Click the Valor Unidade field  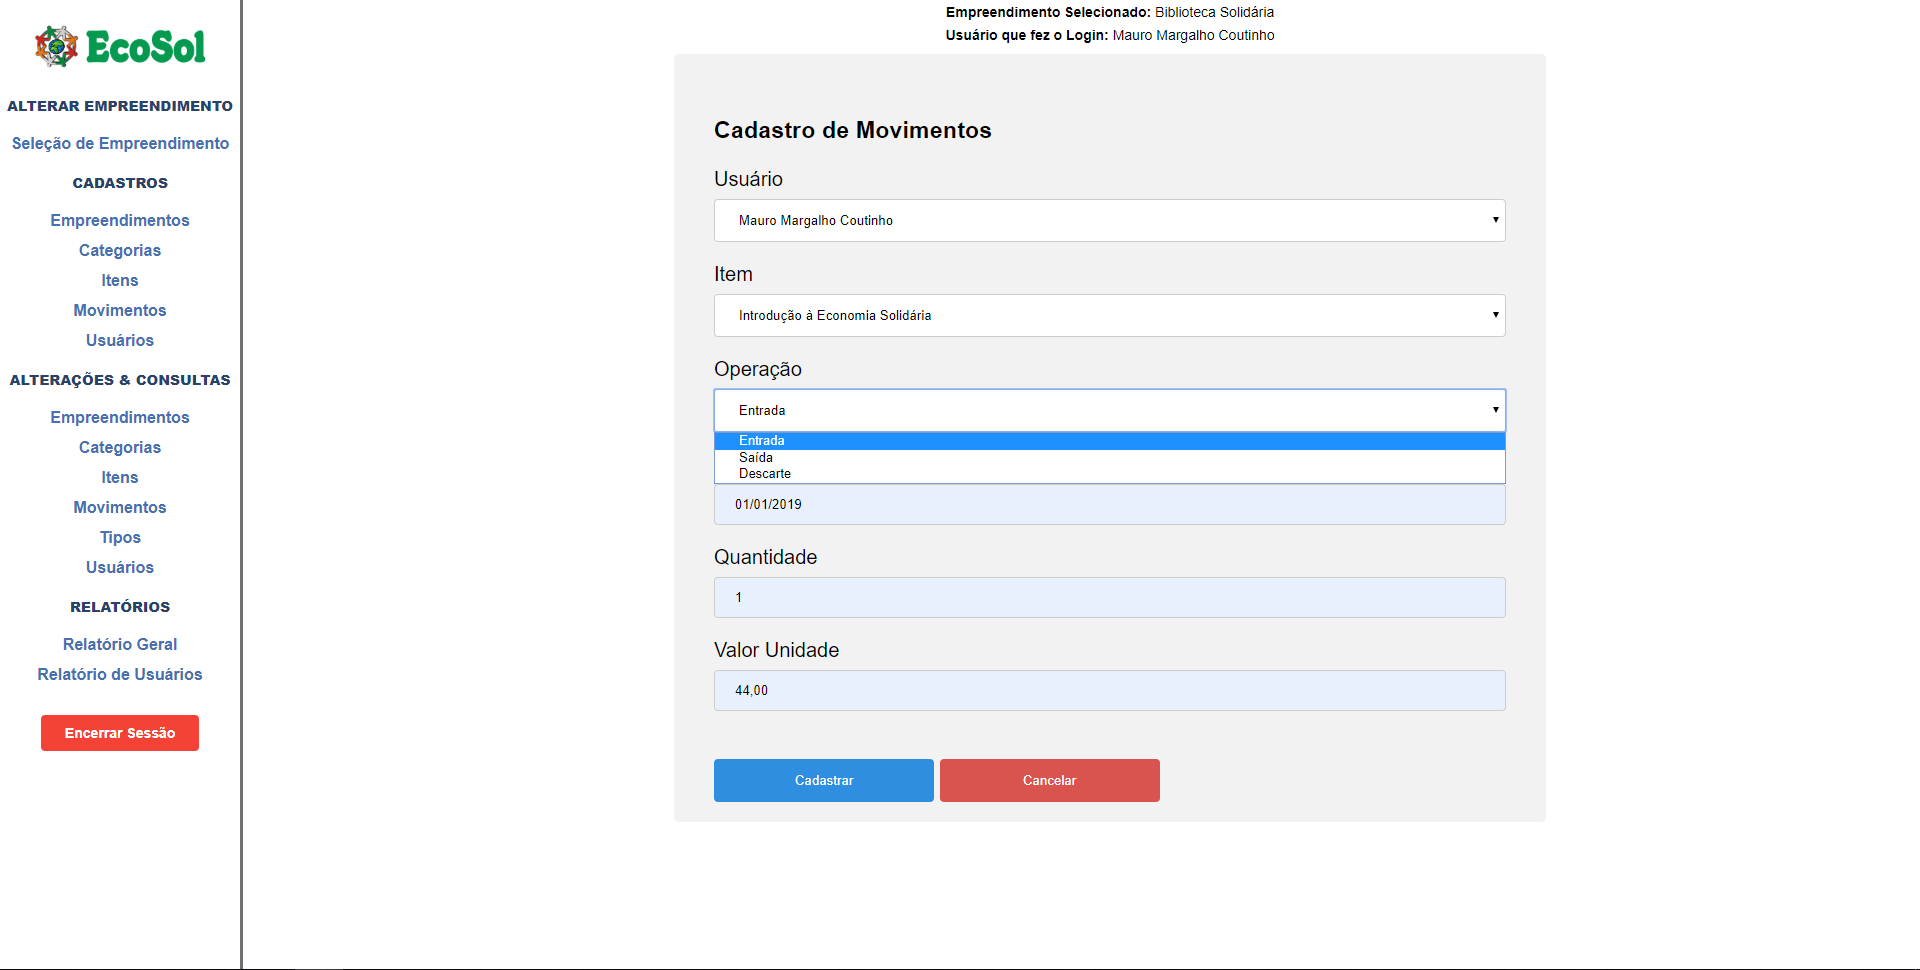1109,690
